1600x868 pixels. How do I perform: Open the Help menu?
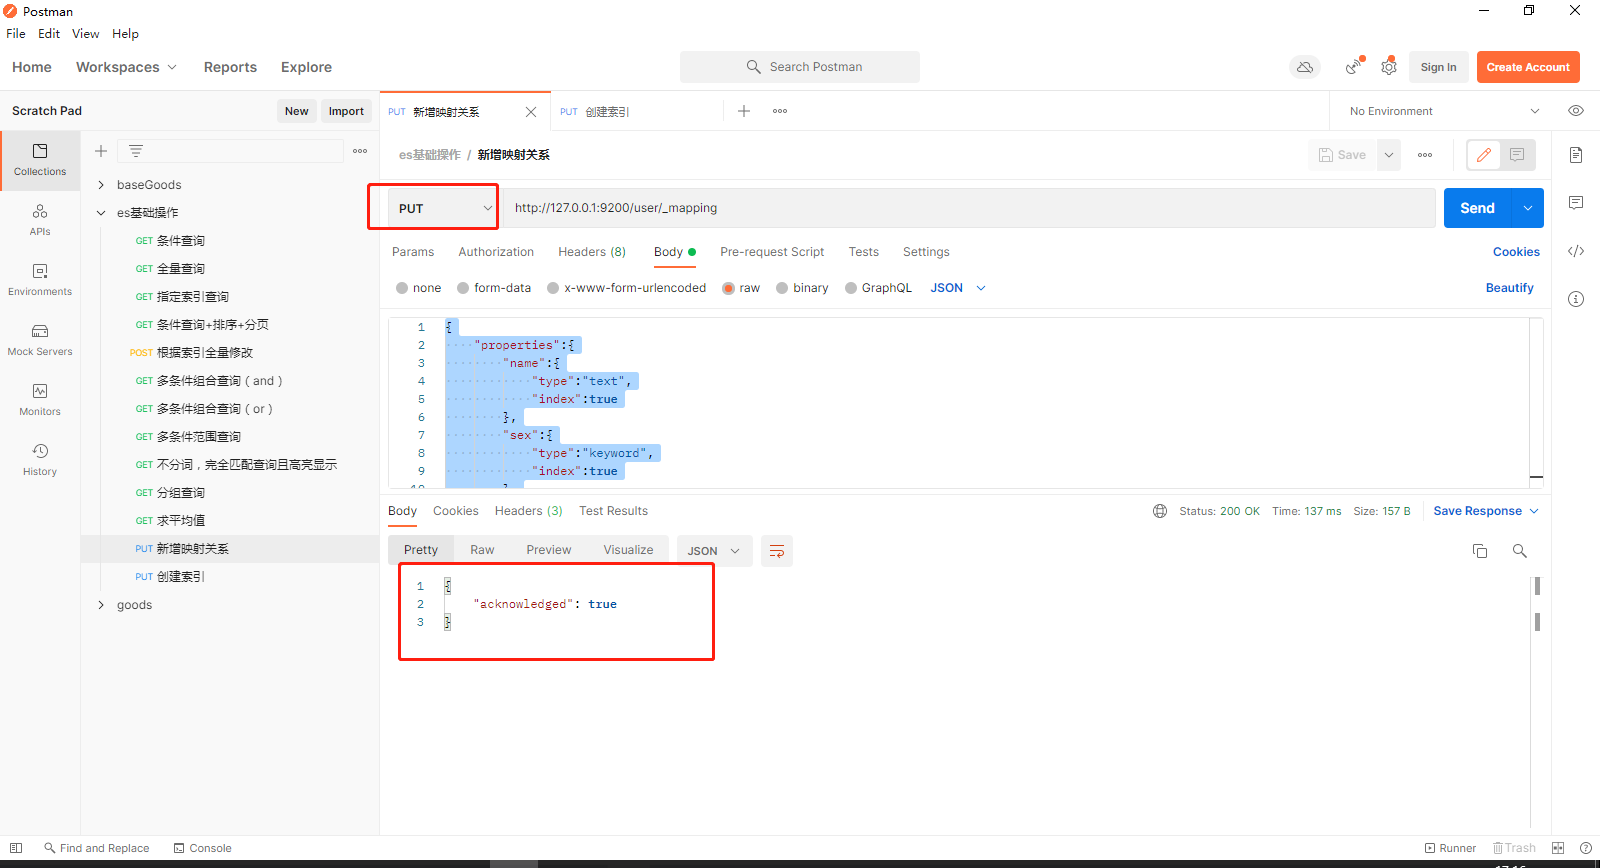(x=125, y=33)
